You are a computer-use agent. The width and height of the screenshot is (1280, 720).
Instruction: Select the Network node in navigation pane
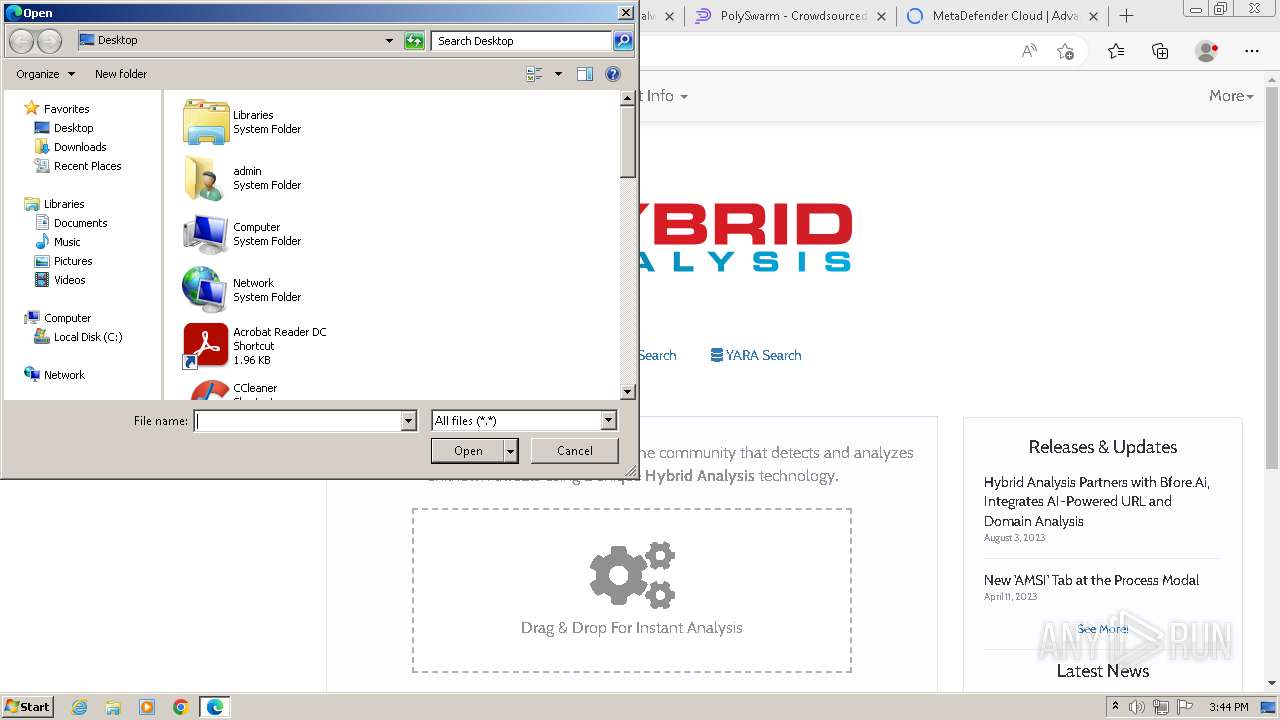55,375
